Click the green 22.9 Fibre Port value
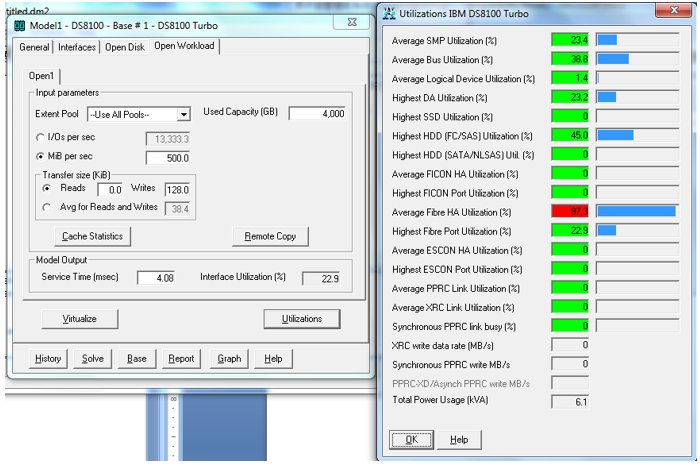700x467 pixels. point(570,230)
